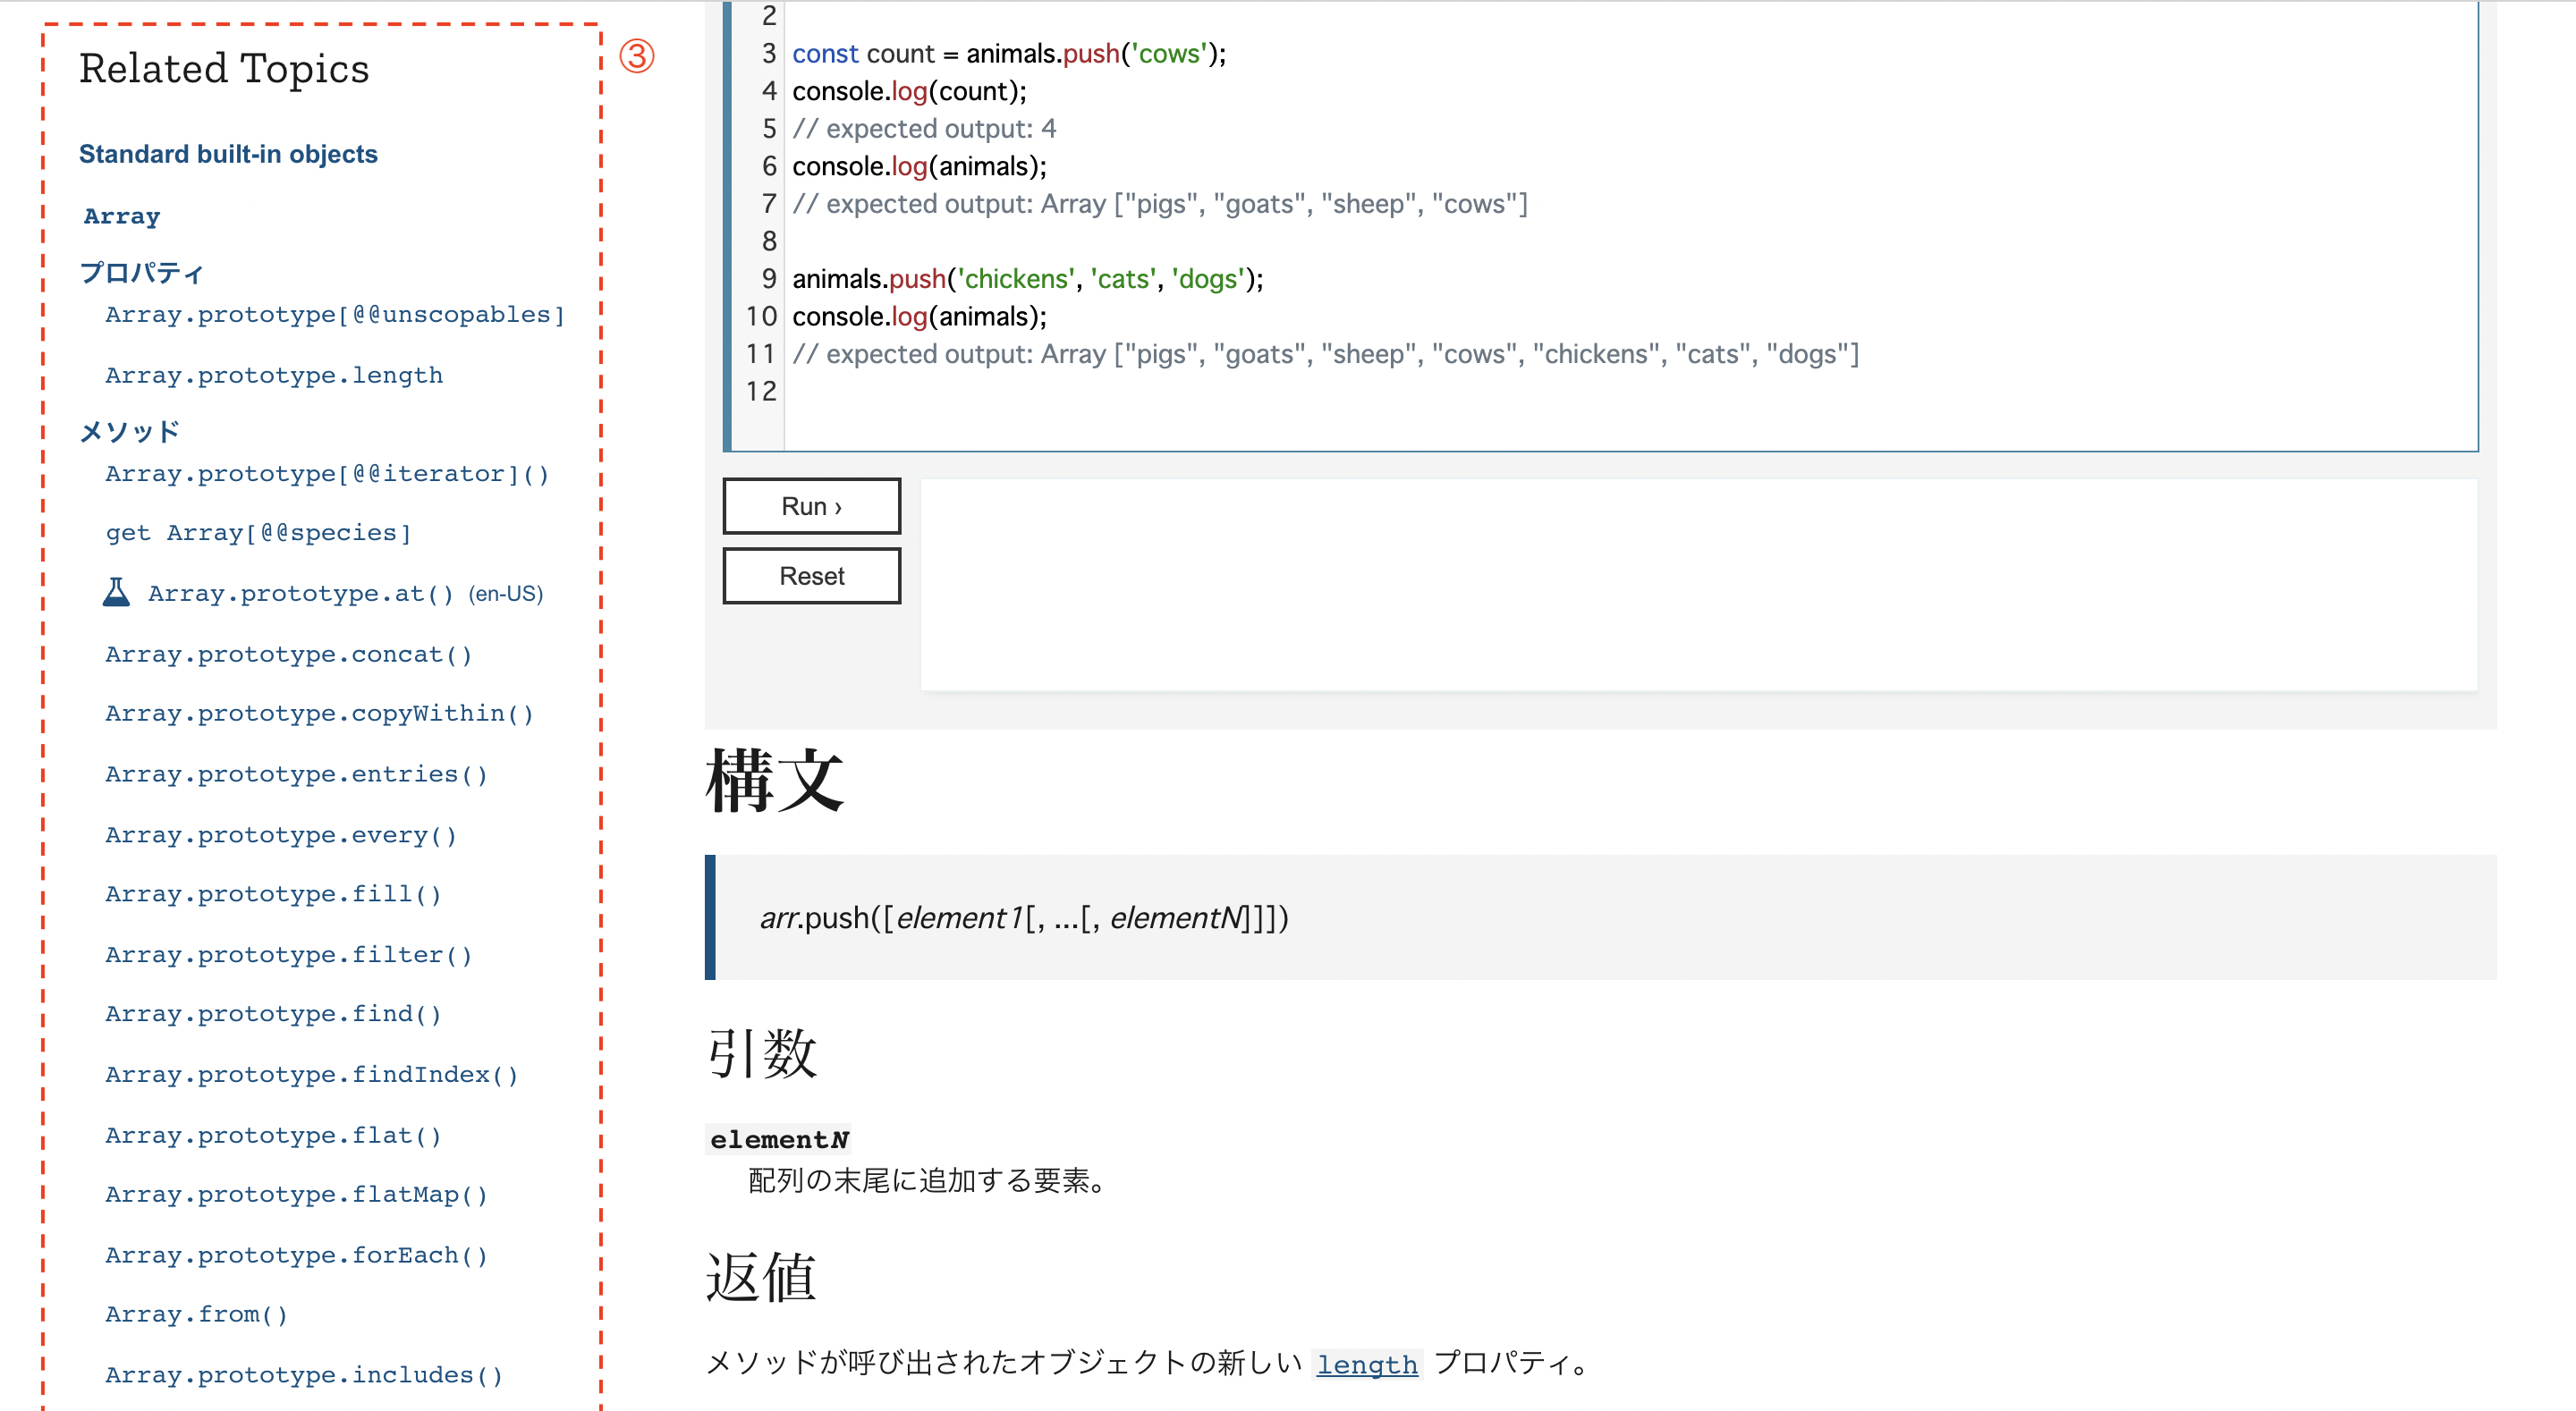Run the interactive code example
The height and width of the screenshot is (1411, 2576).
click(810, 505)
